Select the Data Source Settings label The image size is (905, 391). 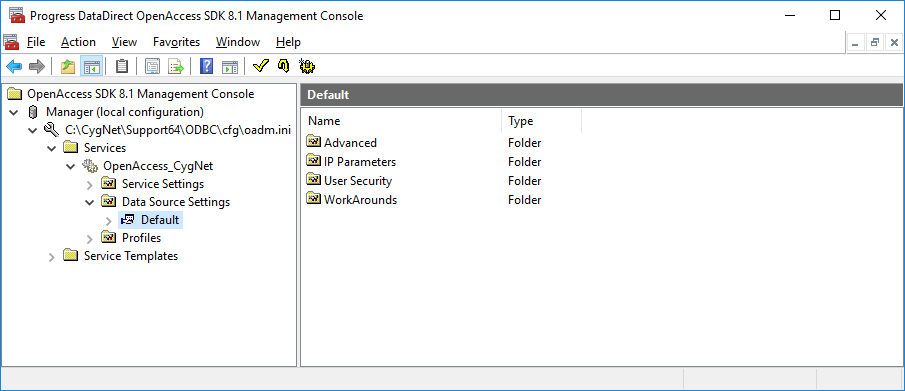[x=176, y=202]
